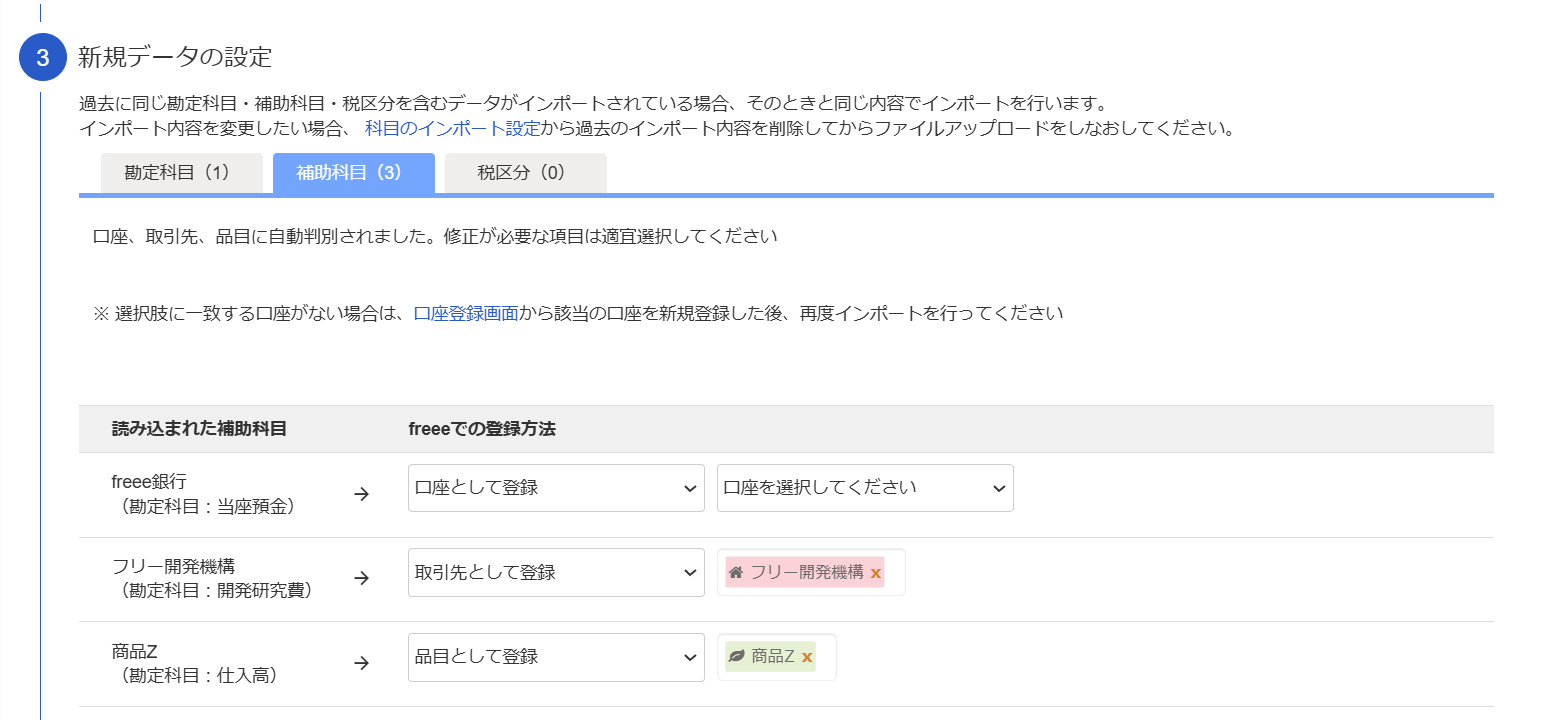Open the 口座を選択してください dropdown
The width and height of the screenshot is (1556, 720).
point(865,488)
